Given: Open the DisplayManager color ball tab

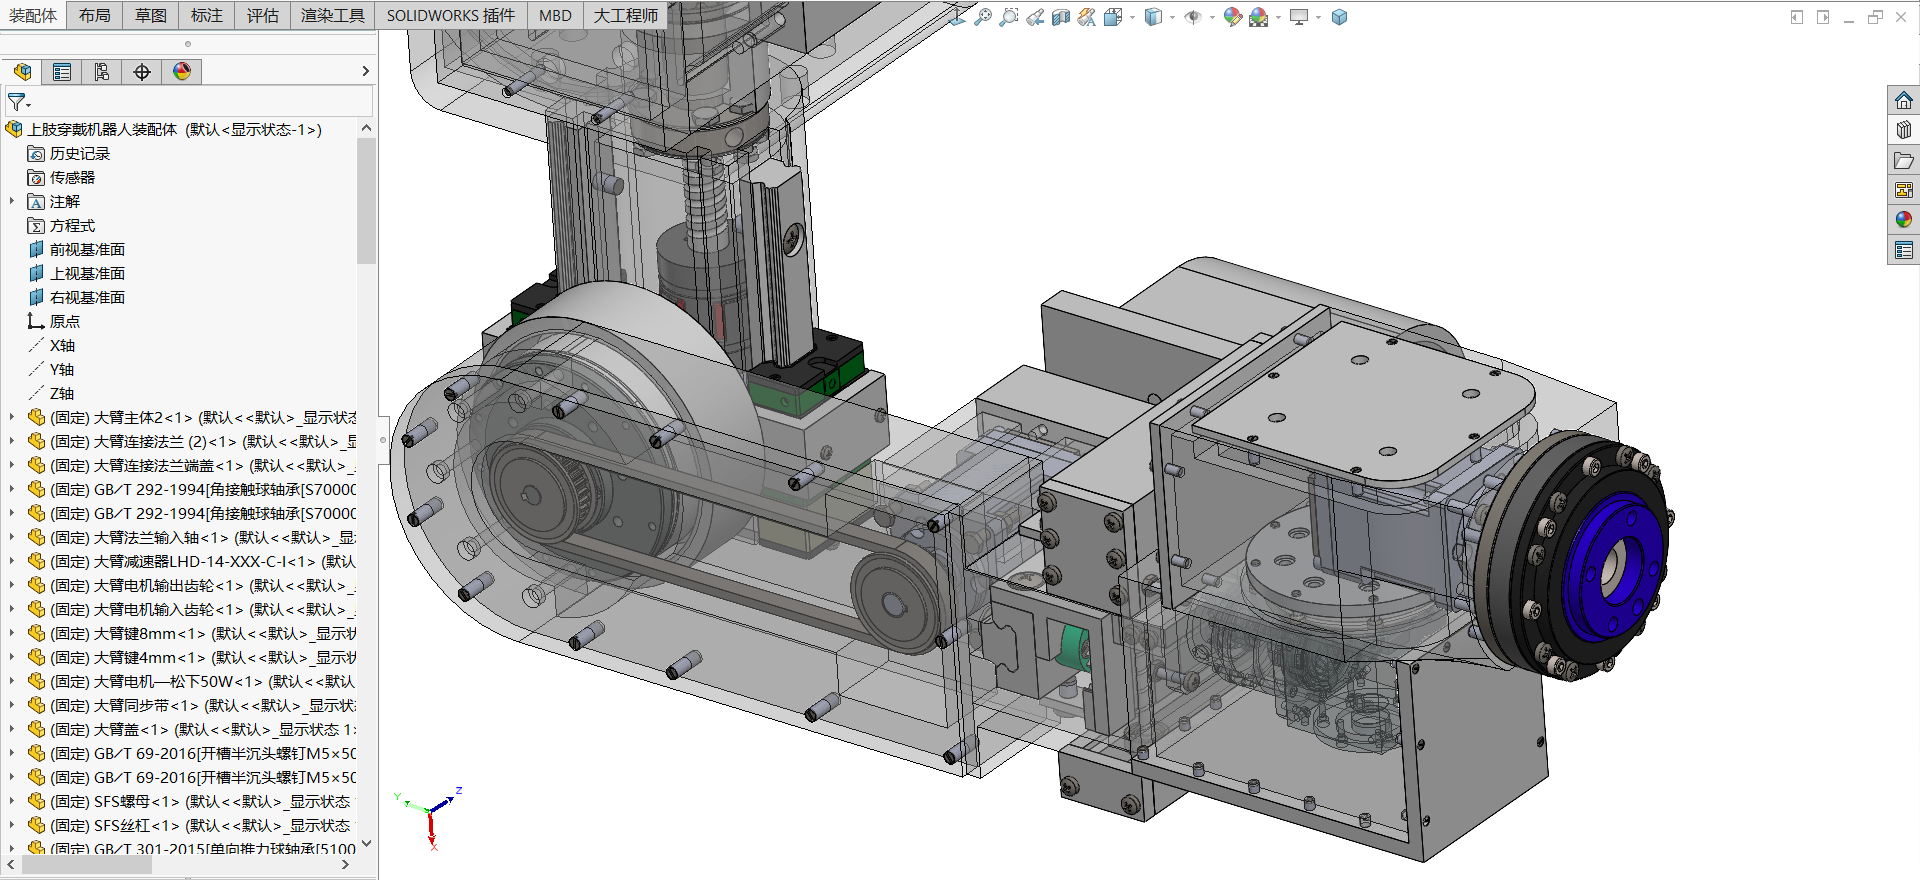Looking at the screenshot, I should 182,72.
